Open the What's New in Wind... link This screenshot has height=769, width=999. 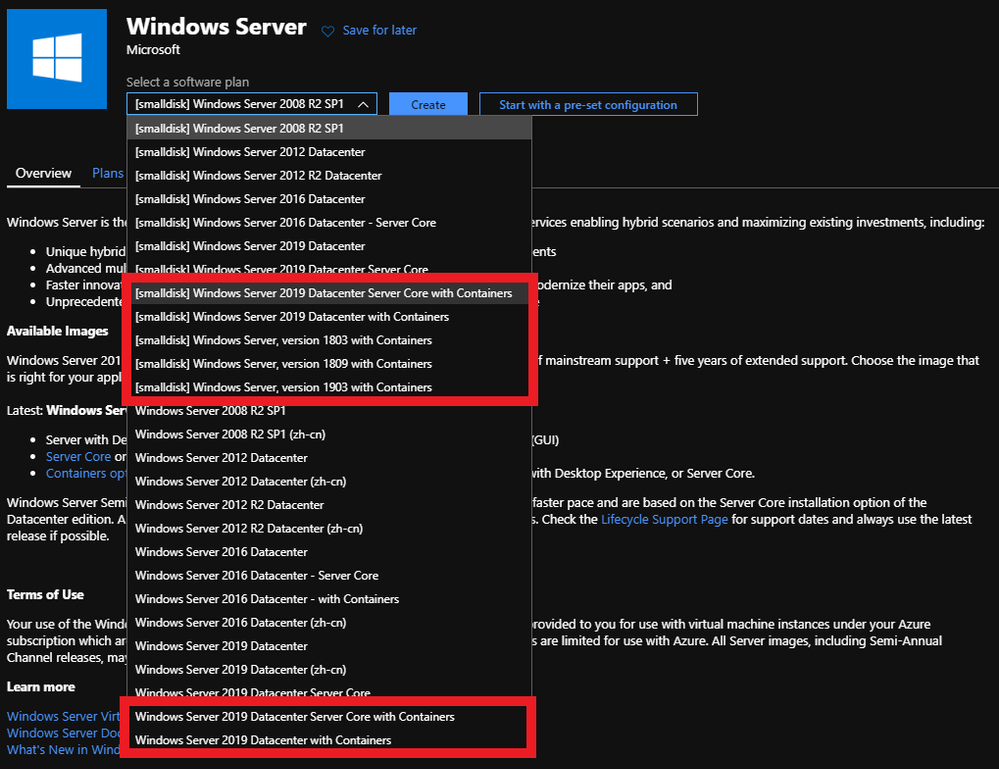point(64,750)
